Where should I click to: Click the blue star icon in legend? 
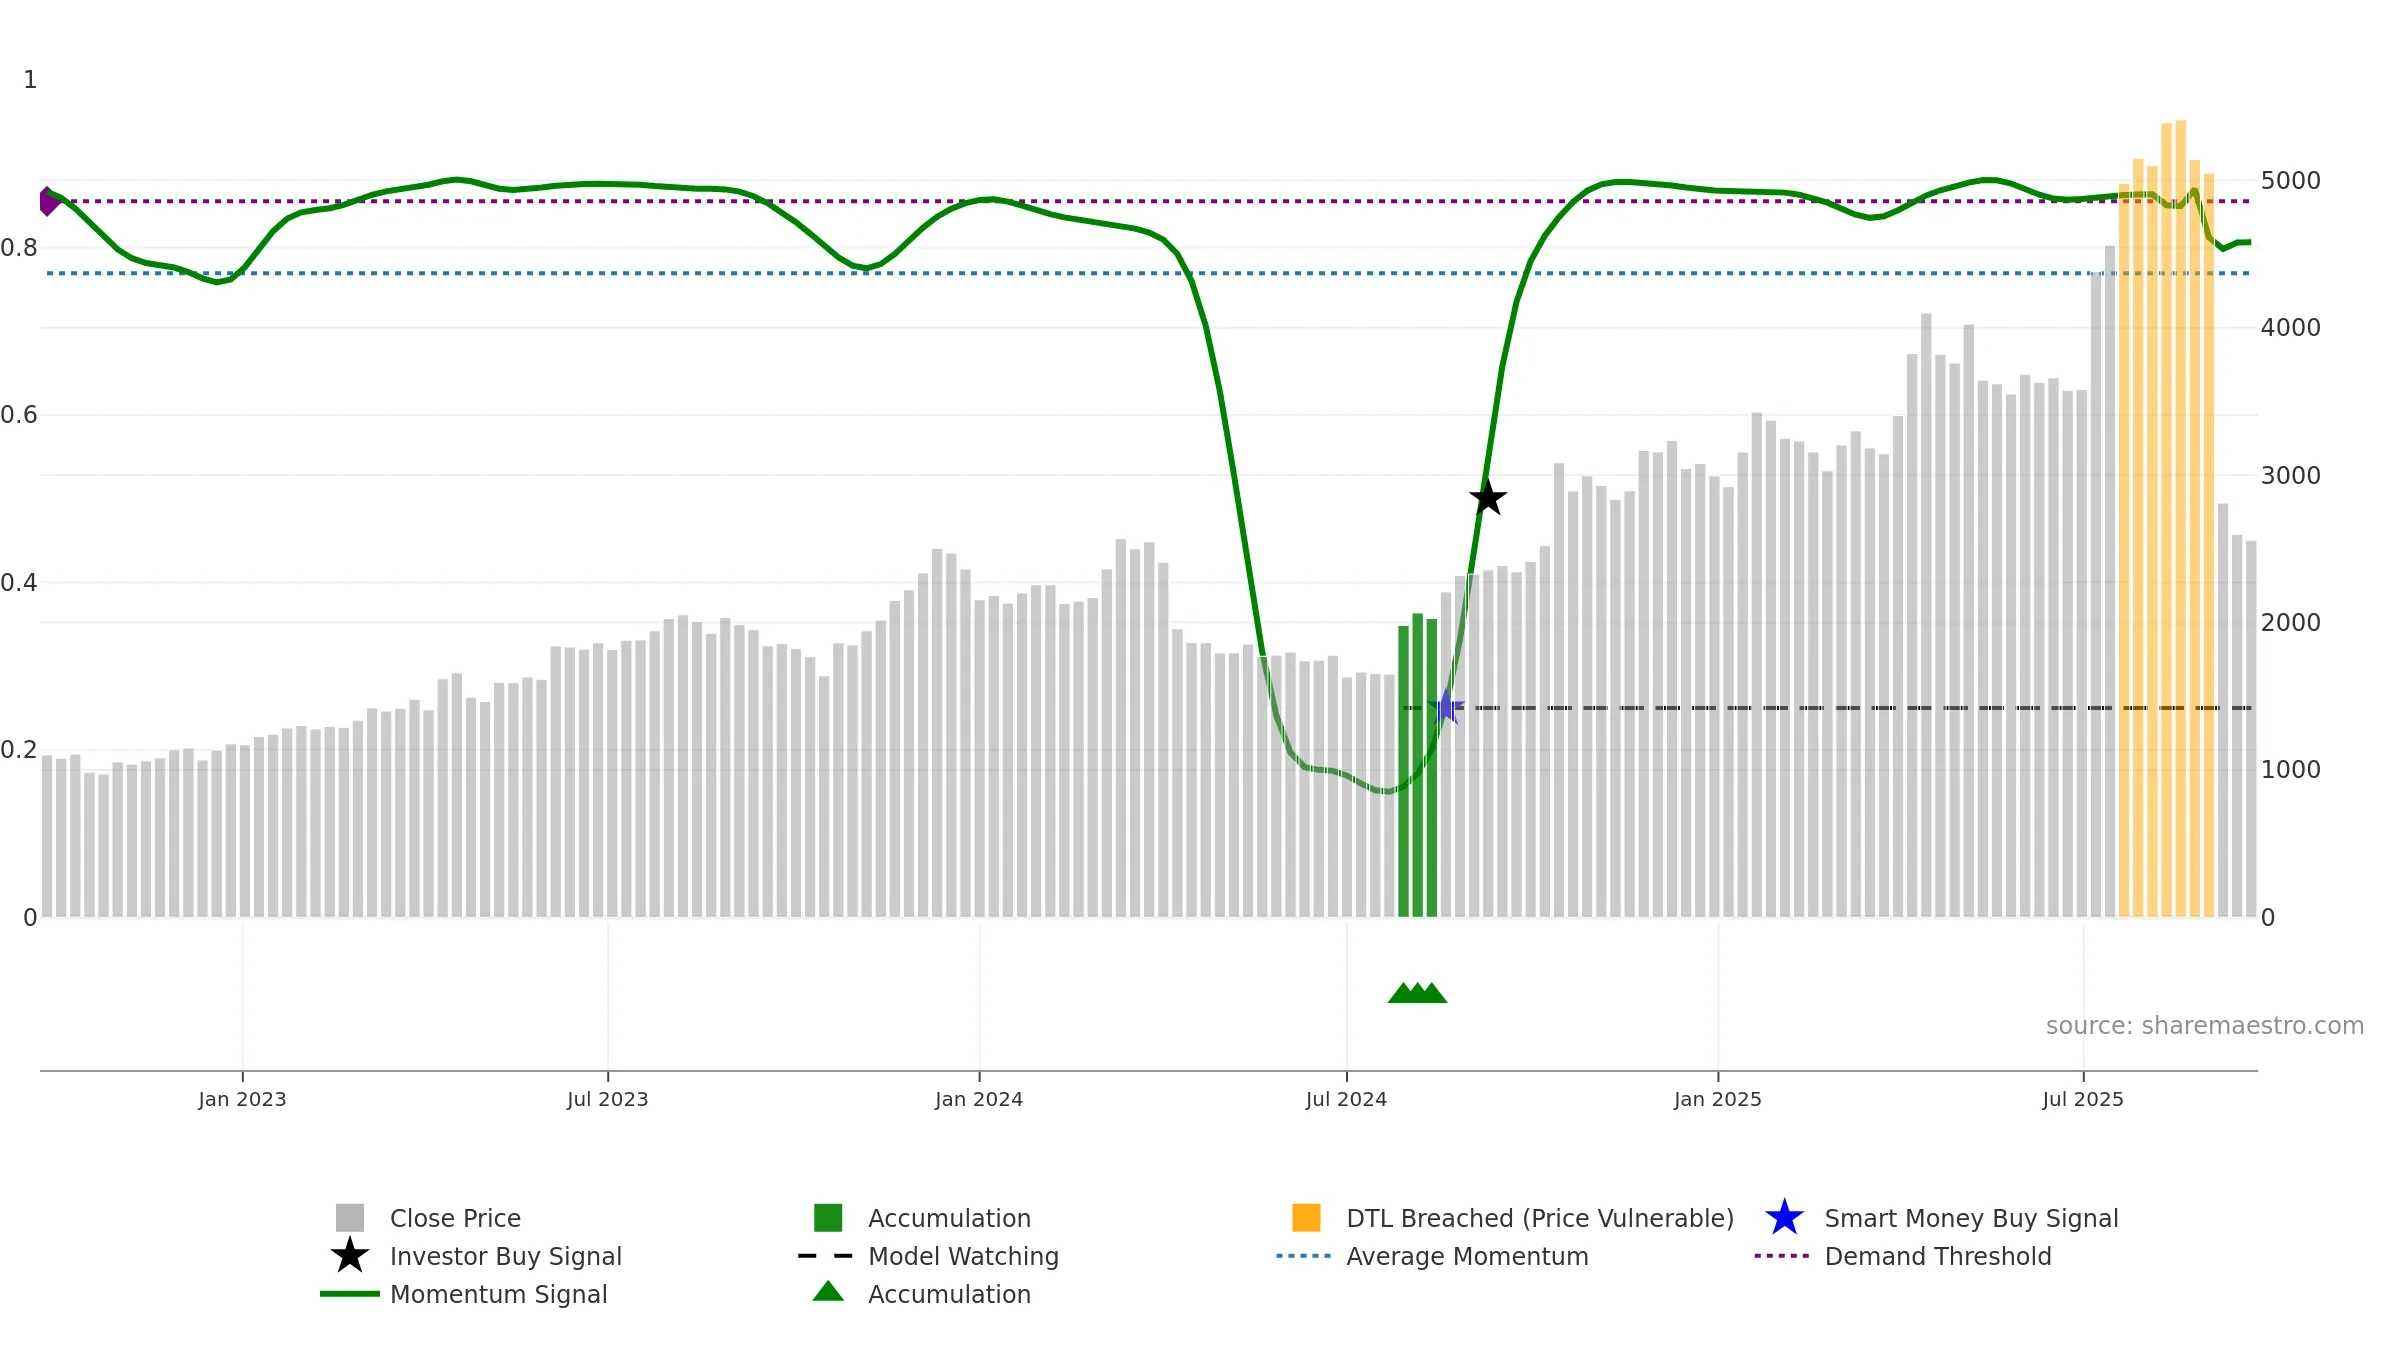pos(1784,1218)
